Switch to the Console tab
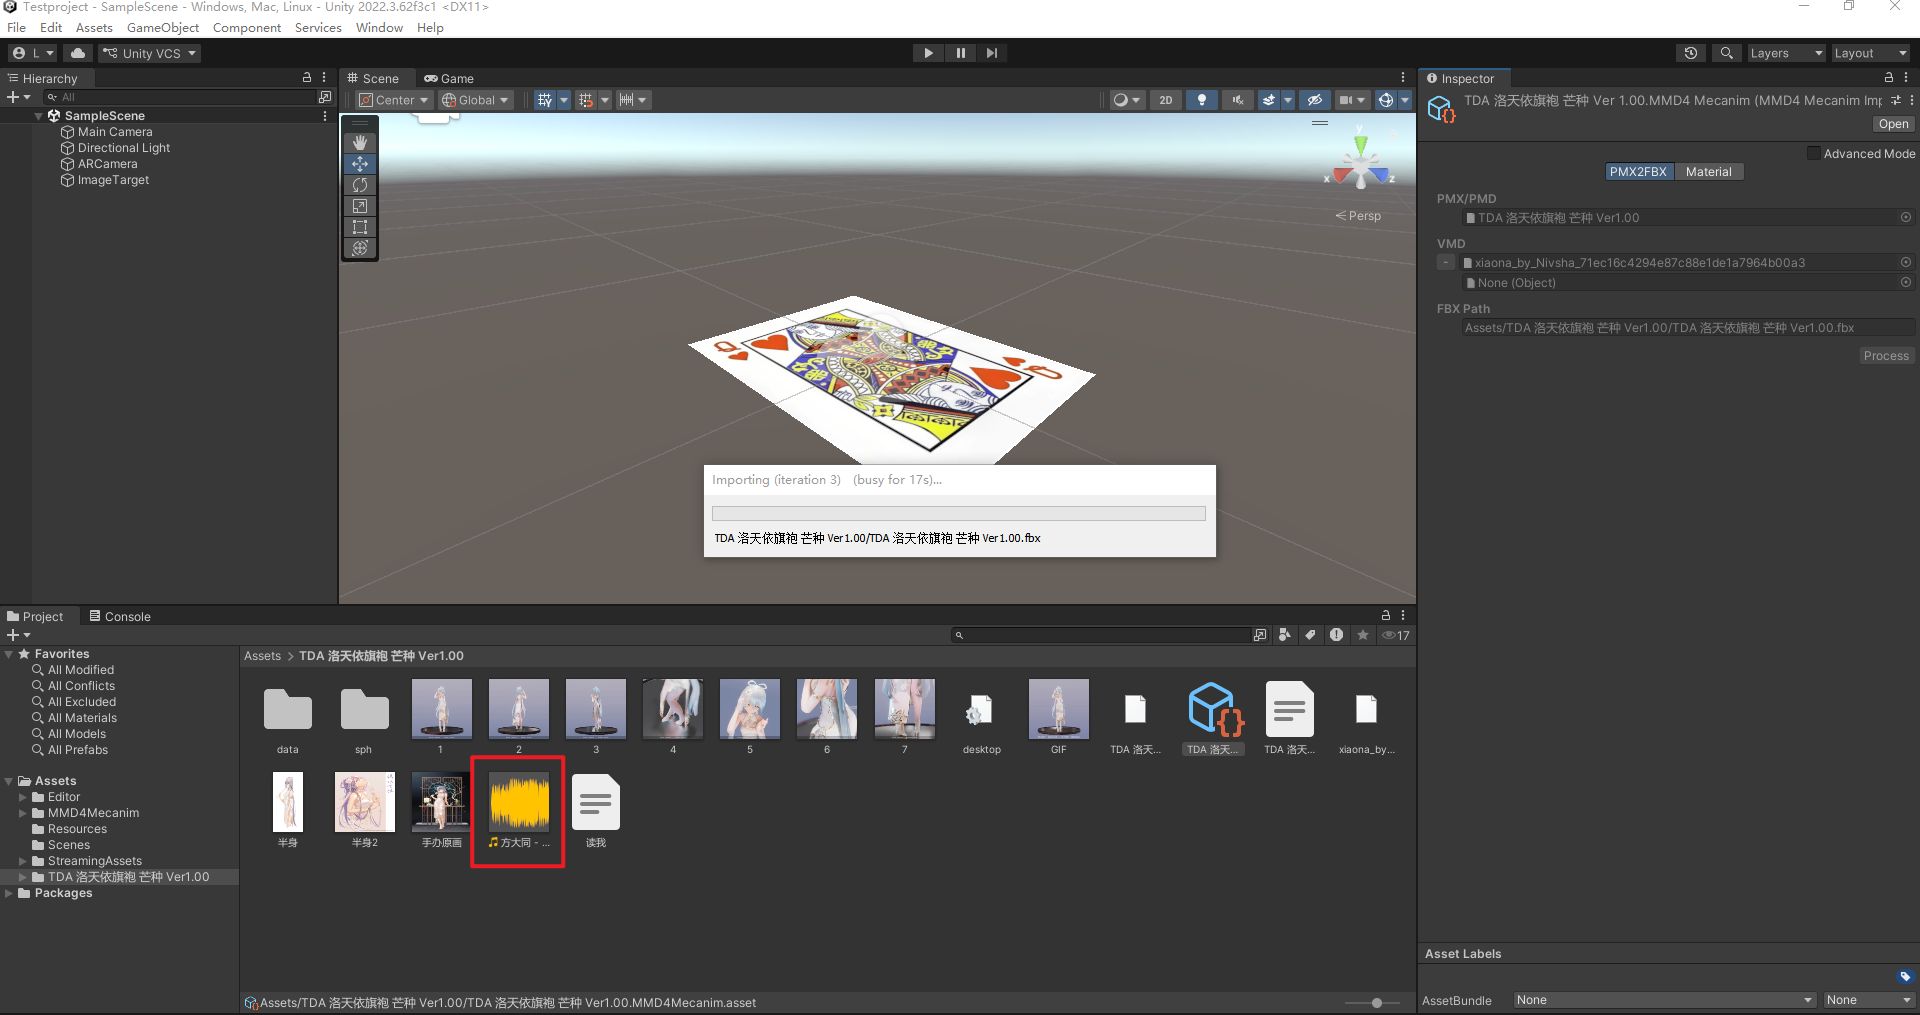This screenshot has height=1015, width=1920. tap(120, 616)
